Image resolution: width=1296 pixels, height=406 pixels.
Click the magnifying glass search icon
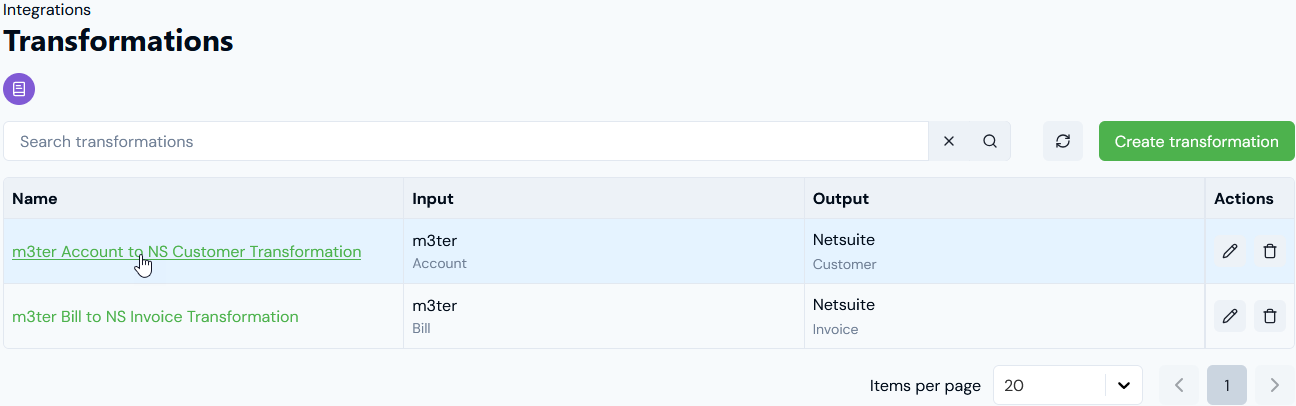coord(990,142)
